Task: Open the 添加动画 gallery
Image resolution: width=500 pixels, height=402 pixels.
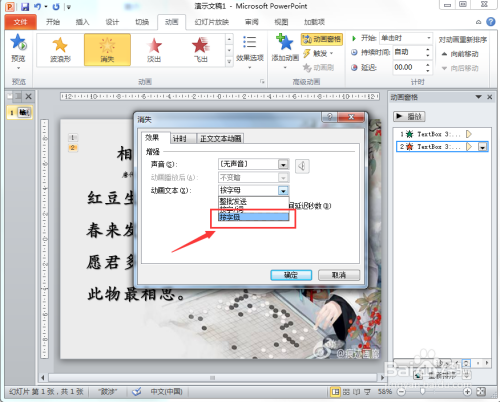Action: click(x=285, y=52)
